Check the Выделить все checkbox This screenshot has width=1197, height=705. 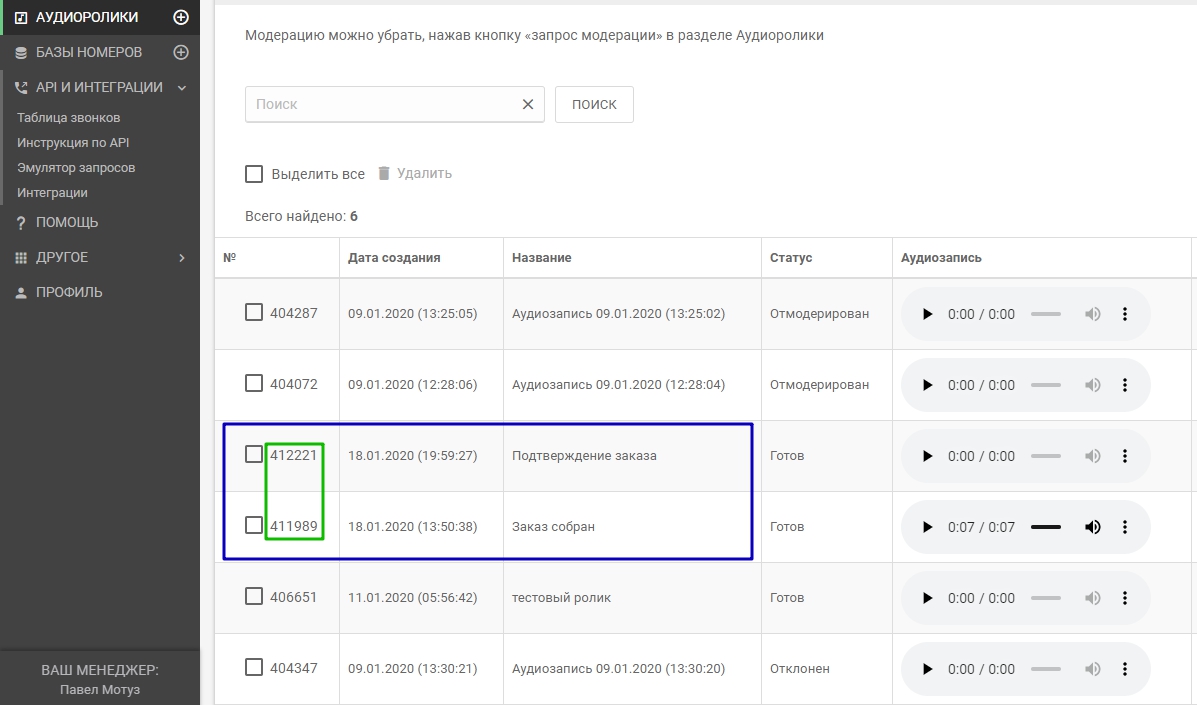[x=254, y=174]
